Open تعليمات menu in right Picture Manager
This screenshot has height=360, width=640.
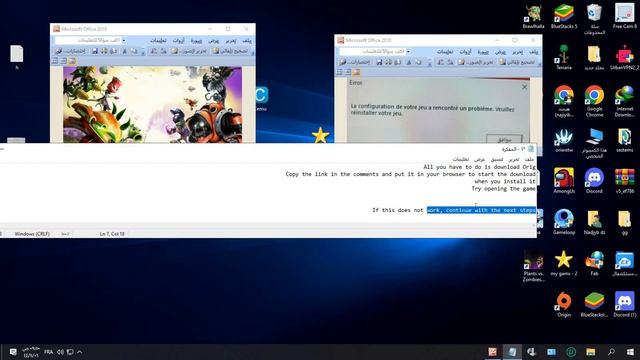445,51
